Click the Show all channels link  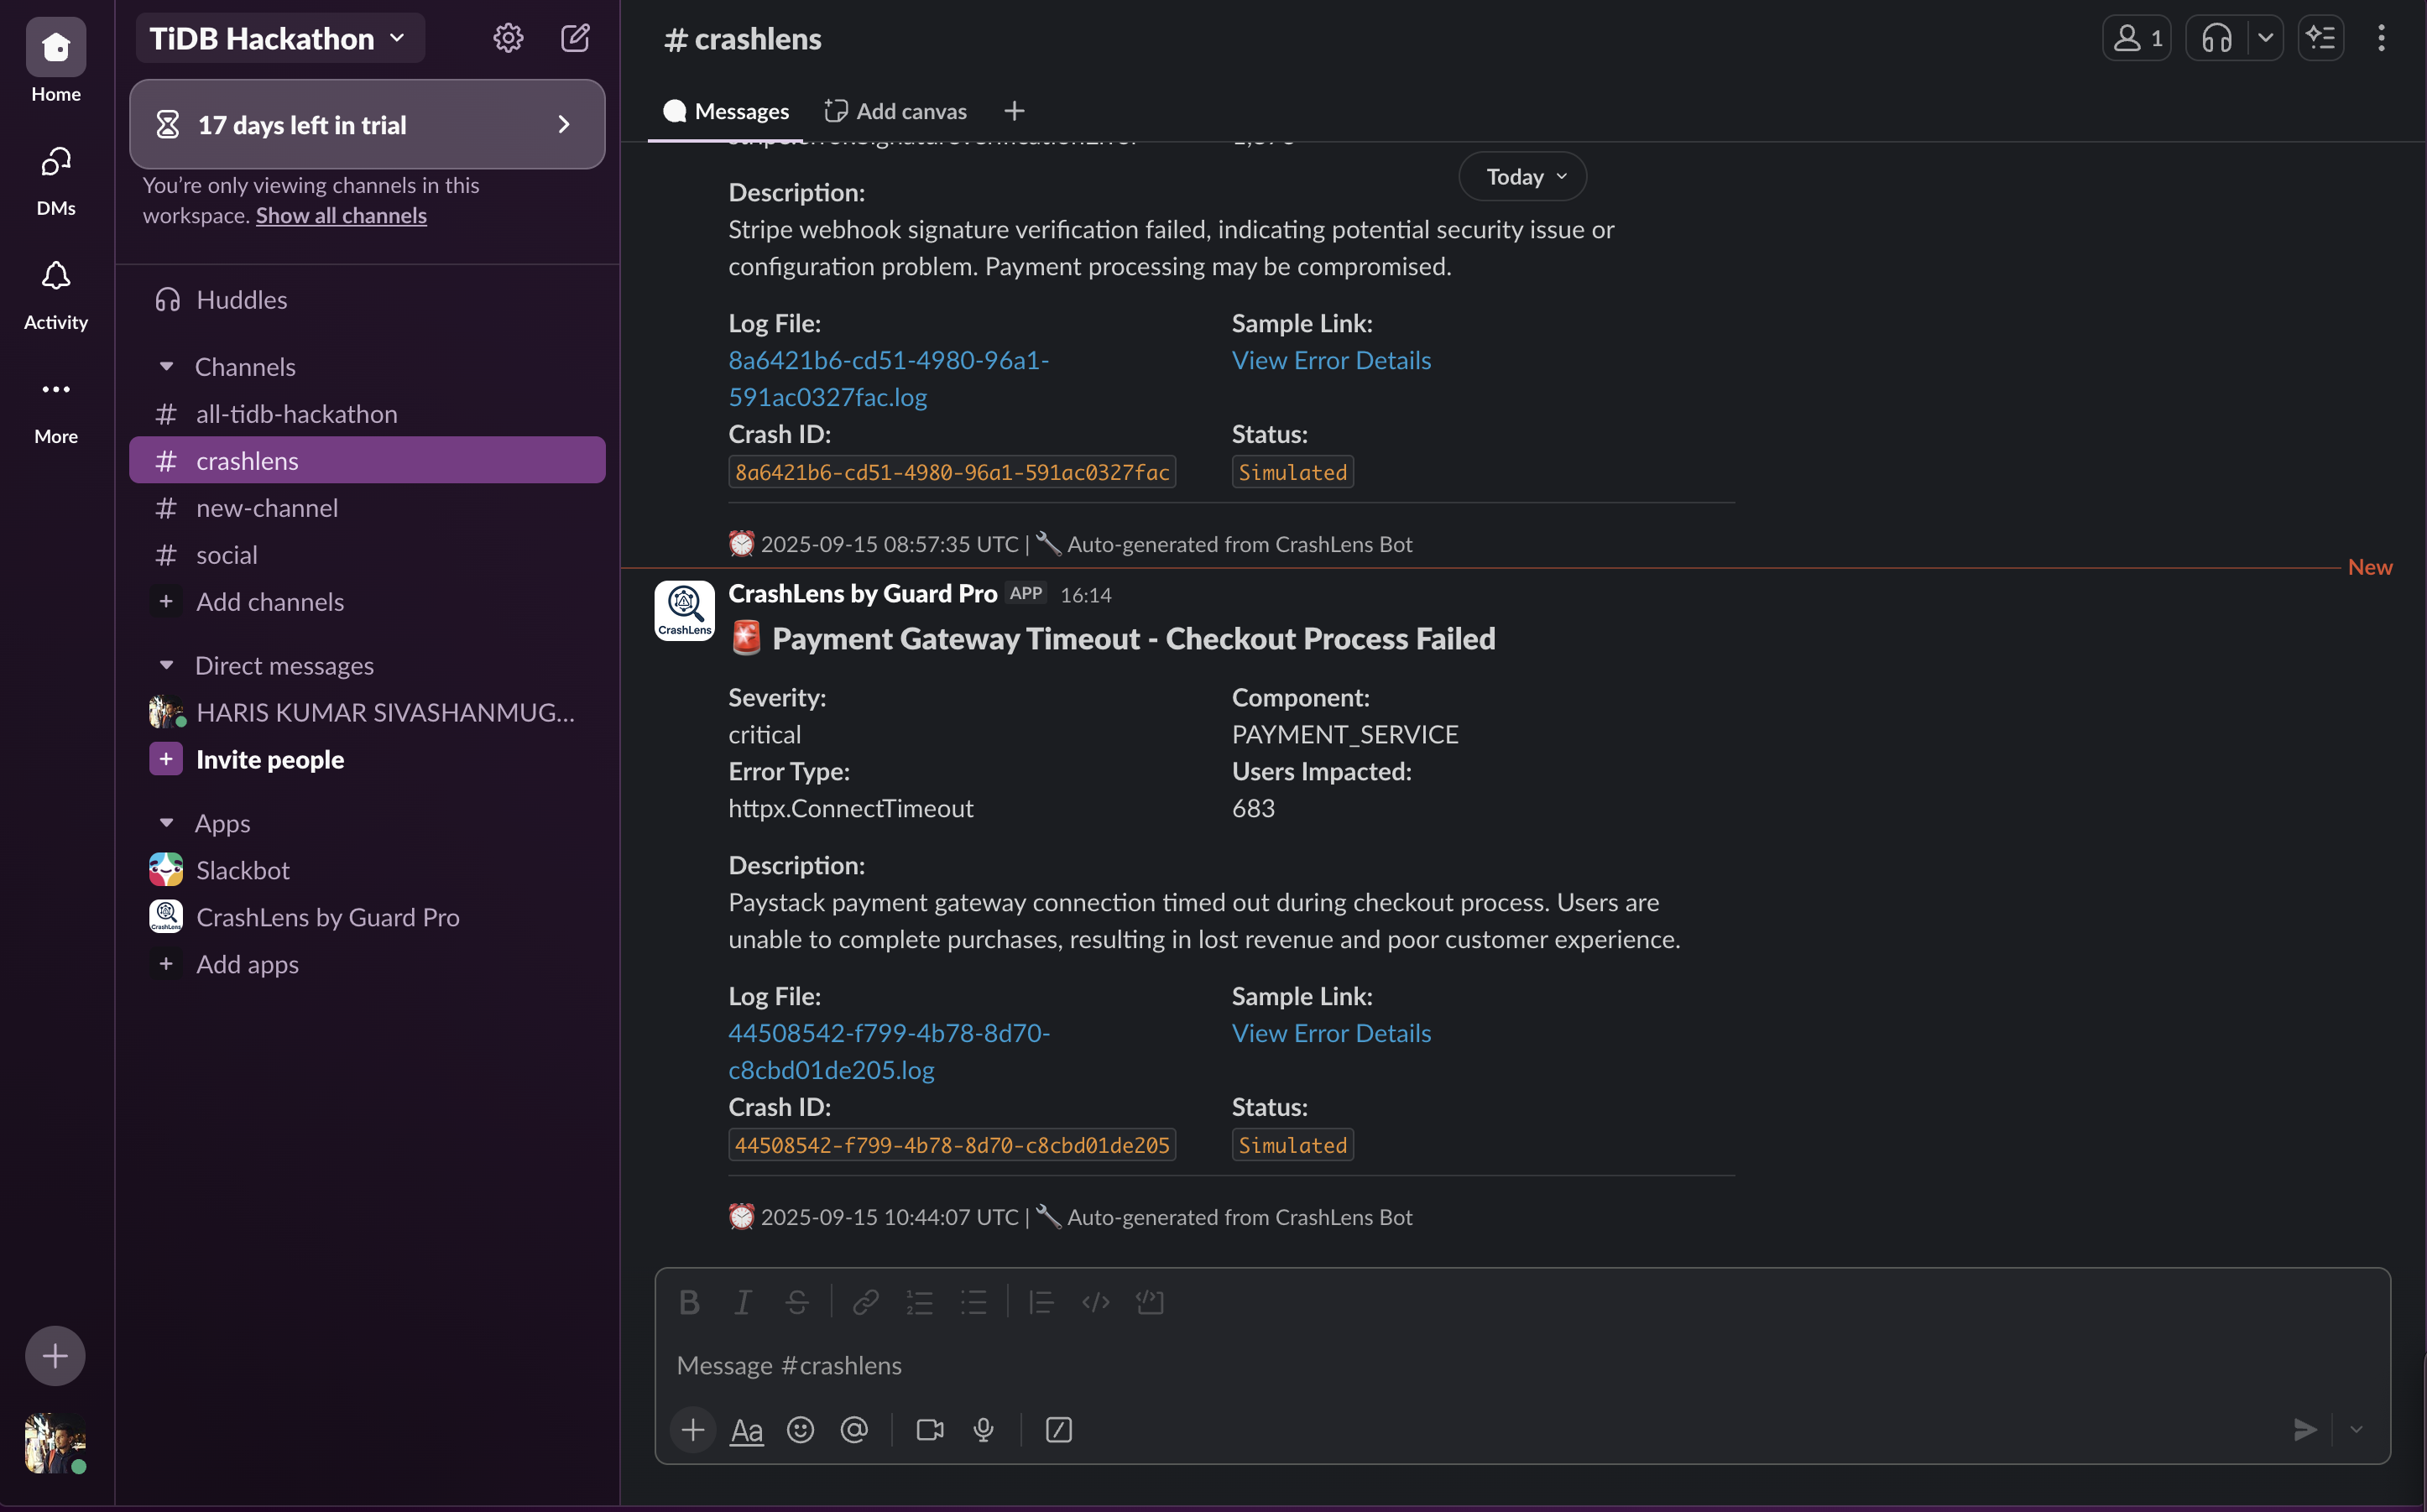[x=341, y=216]
